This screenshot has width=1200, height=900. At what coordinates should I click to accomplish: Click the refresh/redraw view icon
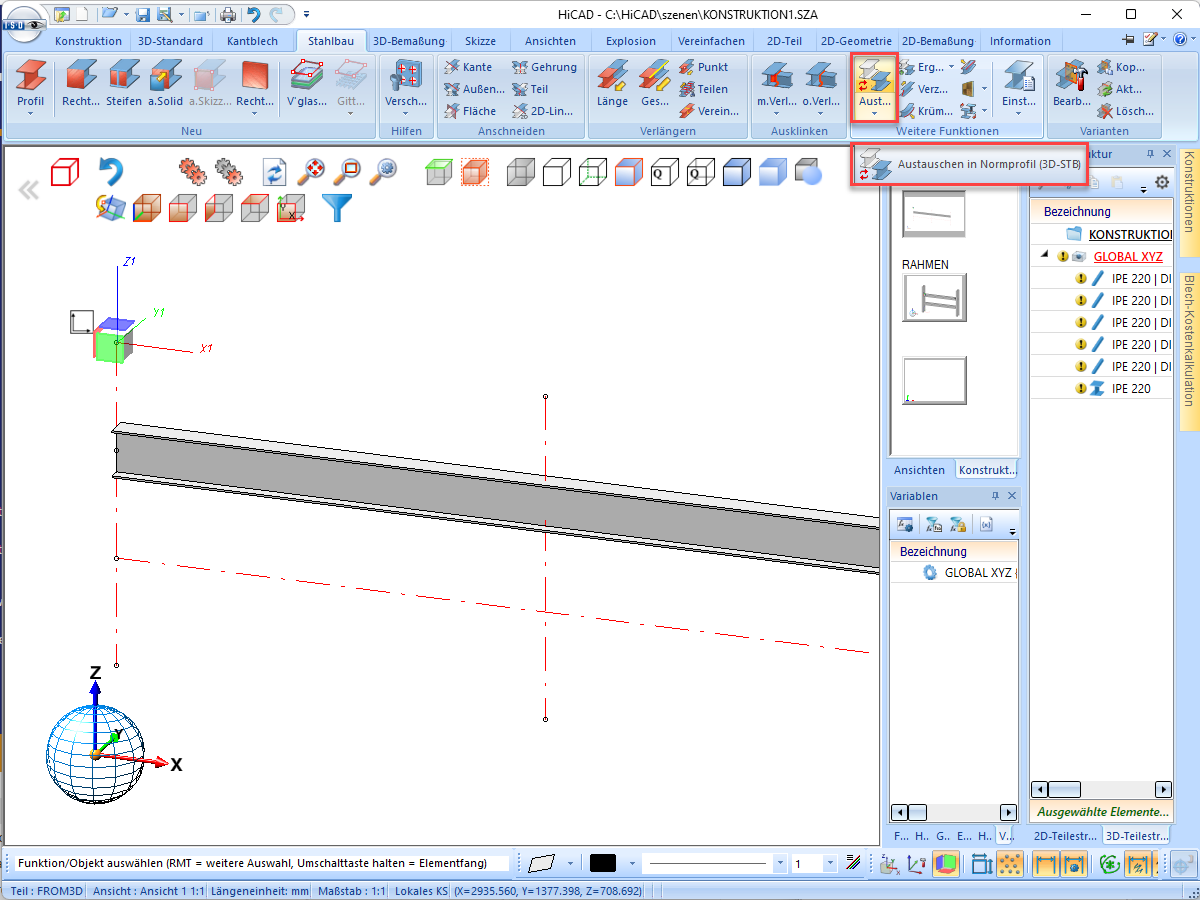[274, 172]
